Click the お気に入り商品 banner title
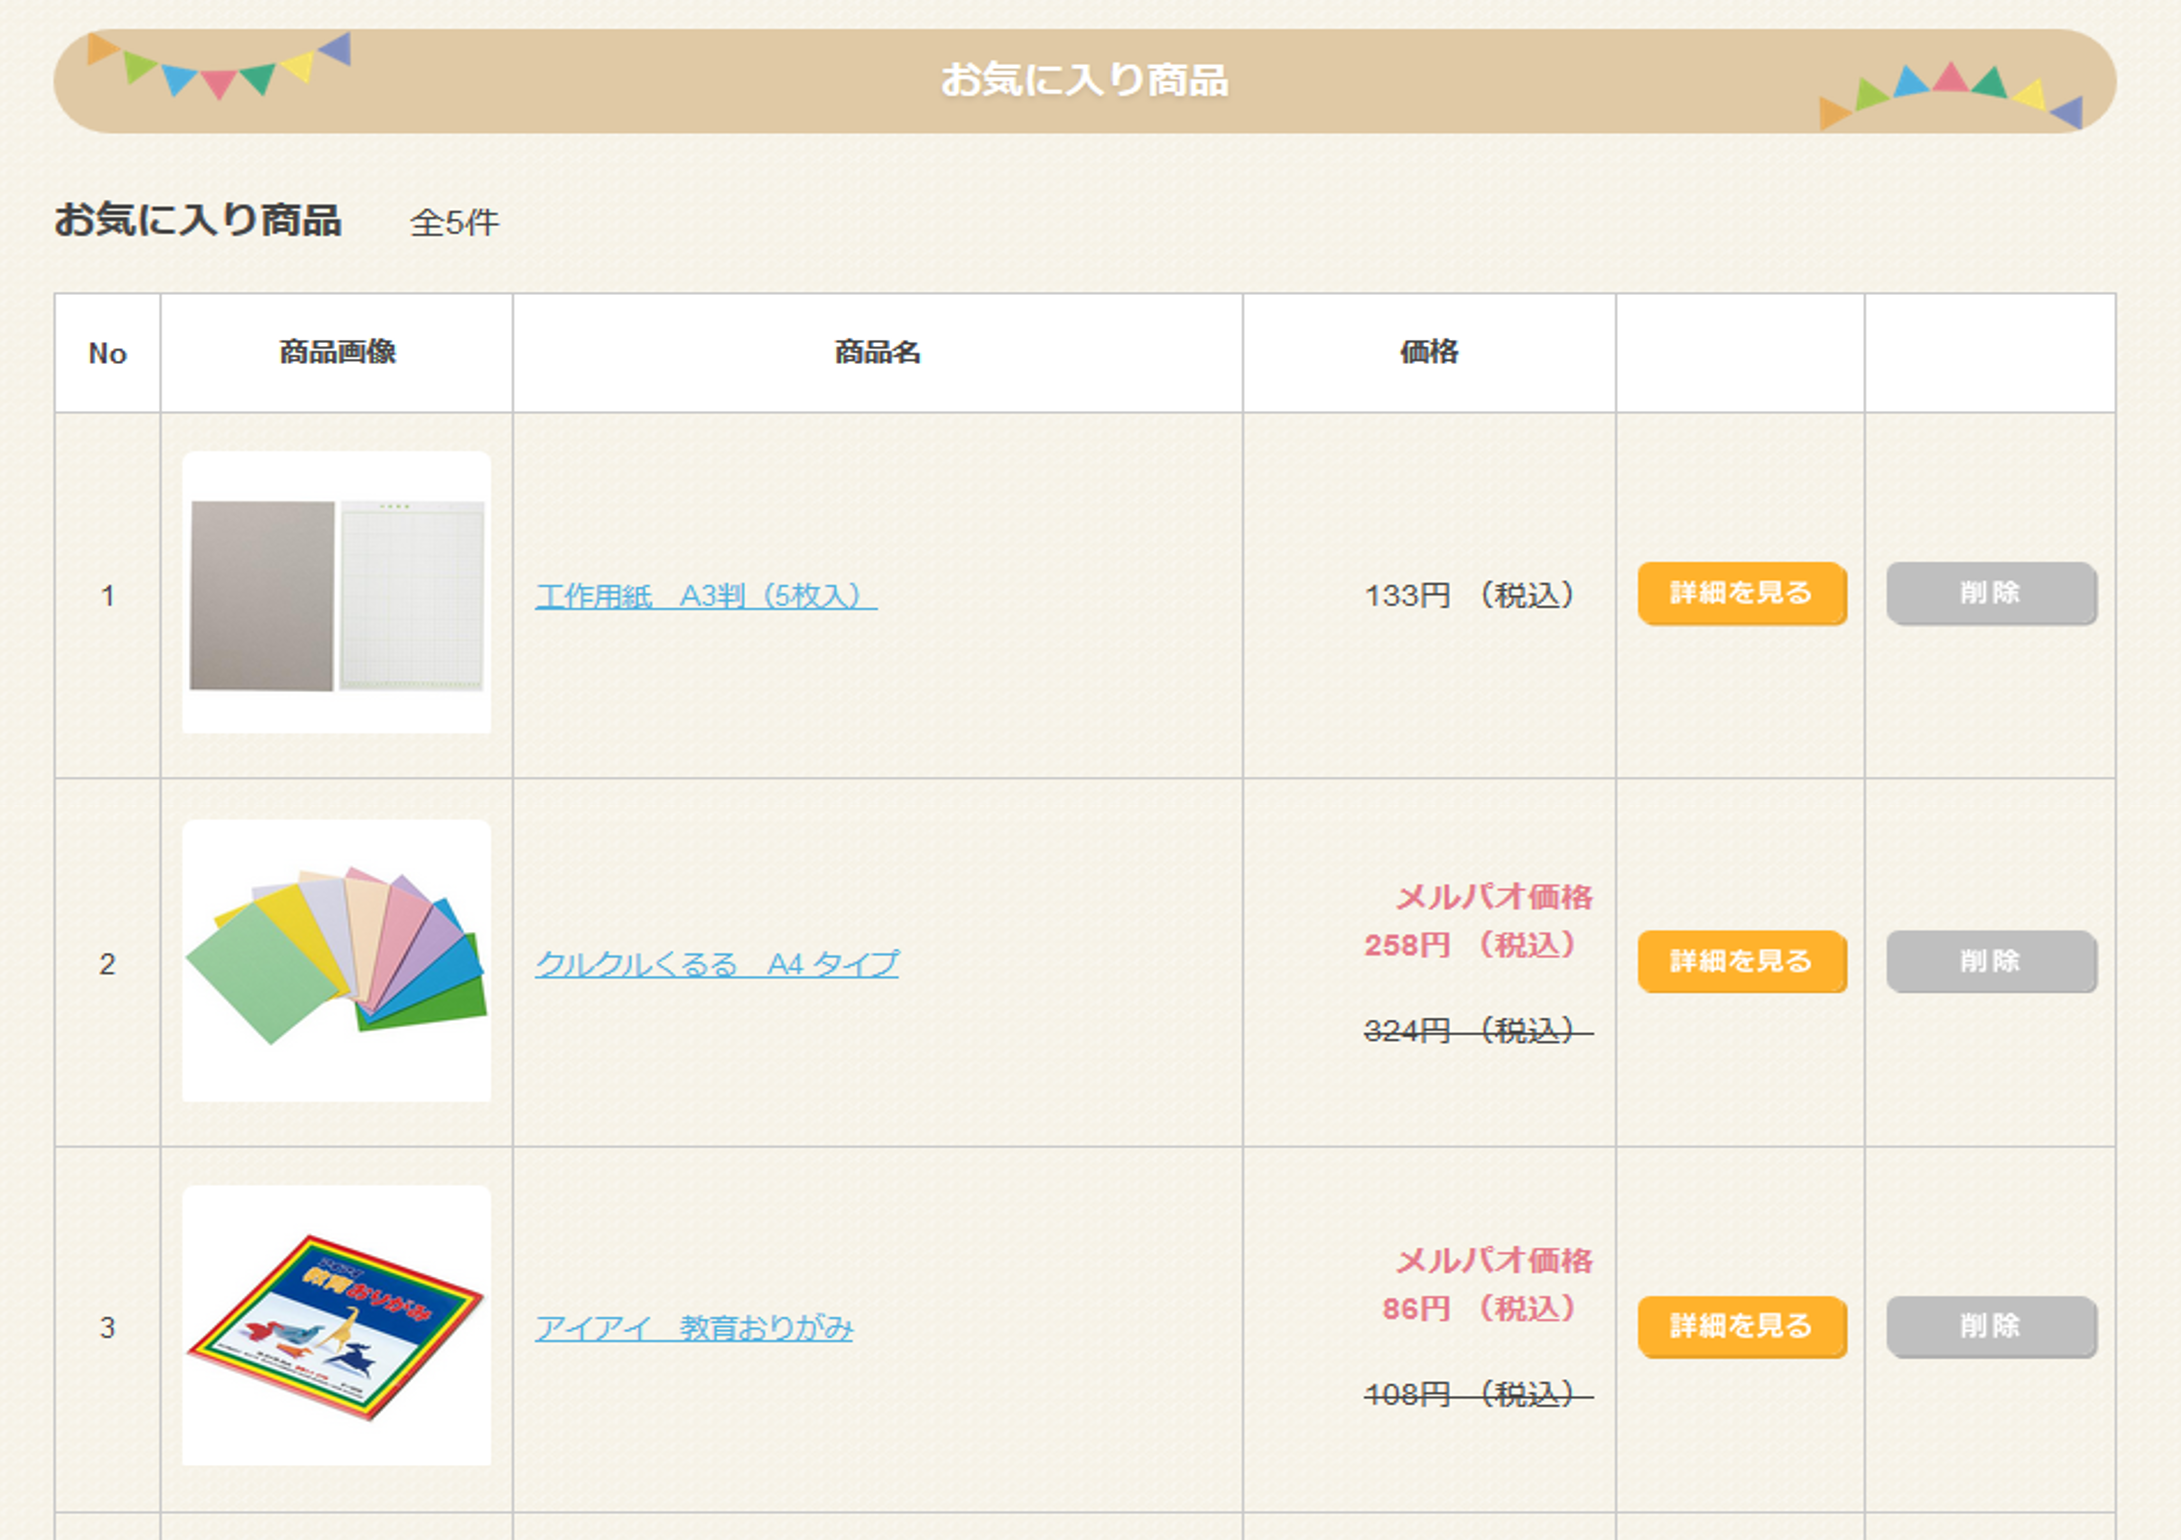Screen dimensions: 2181x1540 click(1084, 80)
